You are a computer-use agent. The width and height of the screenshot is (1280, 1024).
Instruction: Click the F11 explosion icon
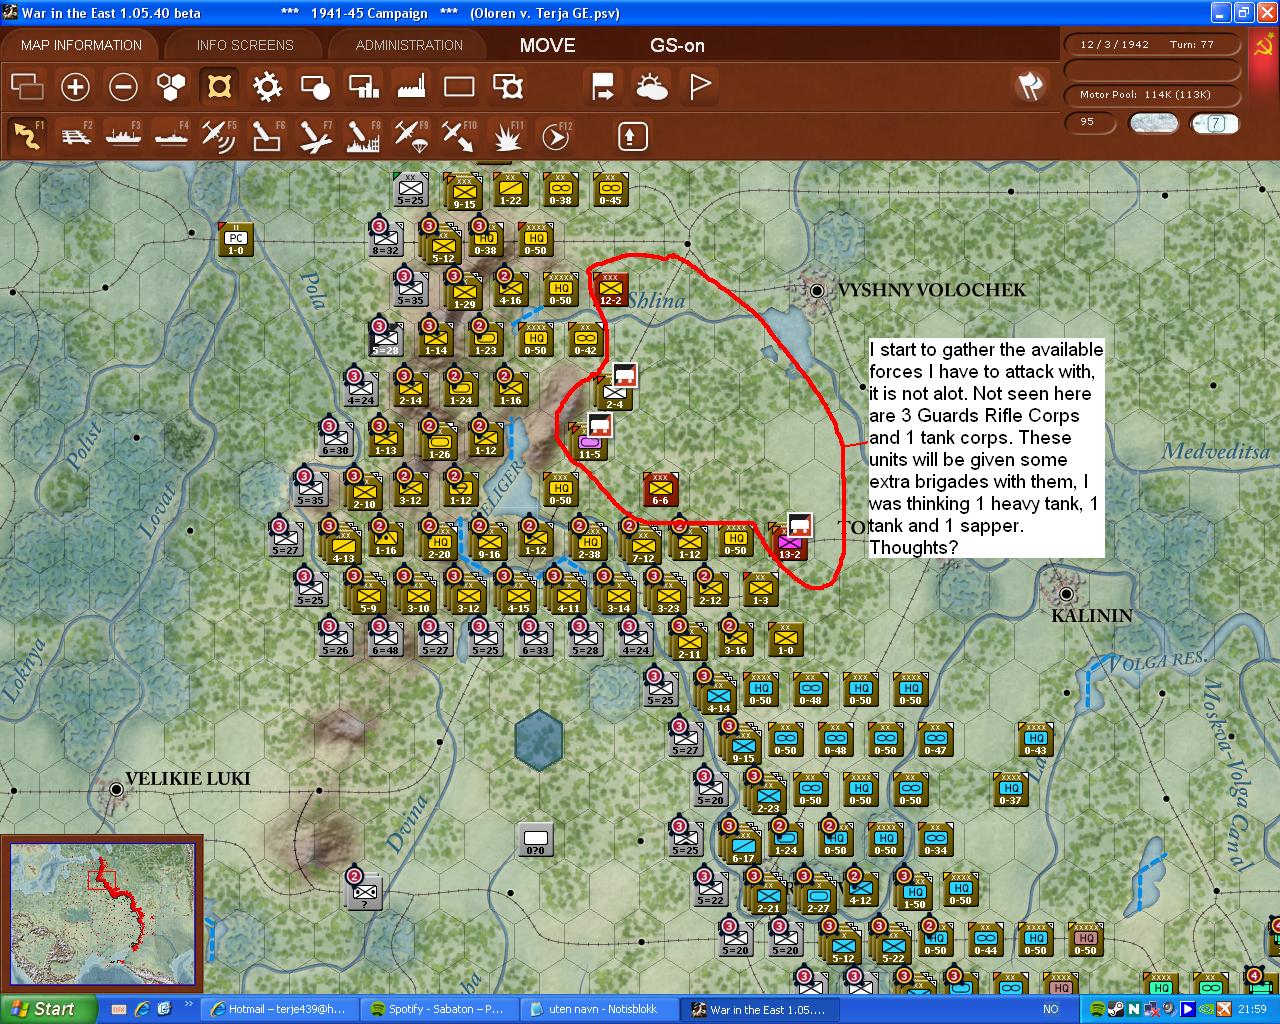coord(508,135)
